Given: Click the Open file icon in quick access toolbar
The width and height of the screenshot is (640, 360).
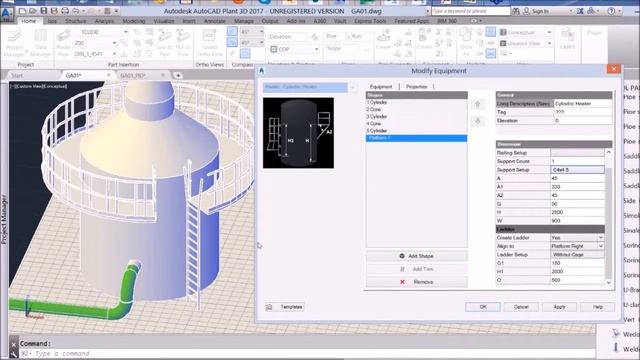Looking at the screenshot, I should pyautogui.click(x=33, y=11).
